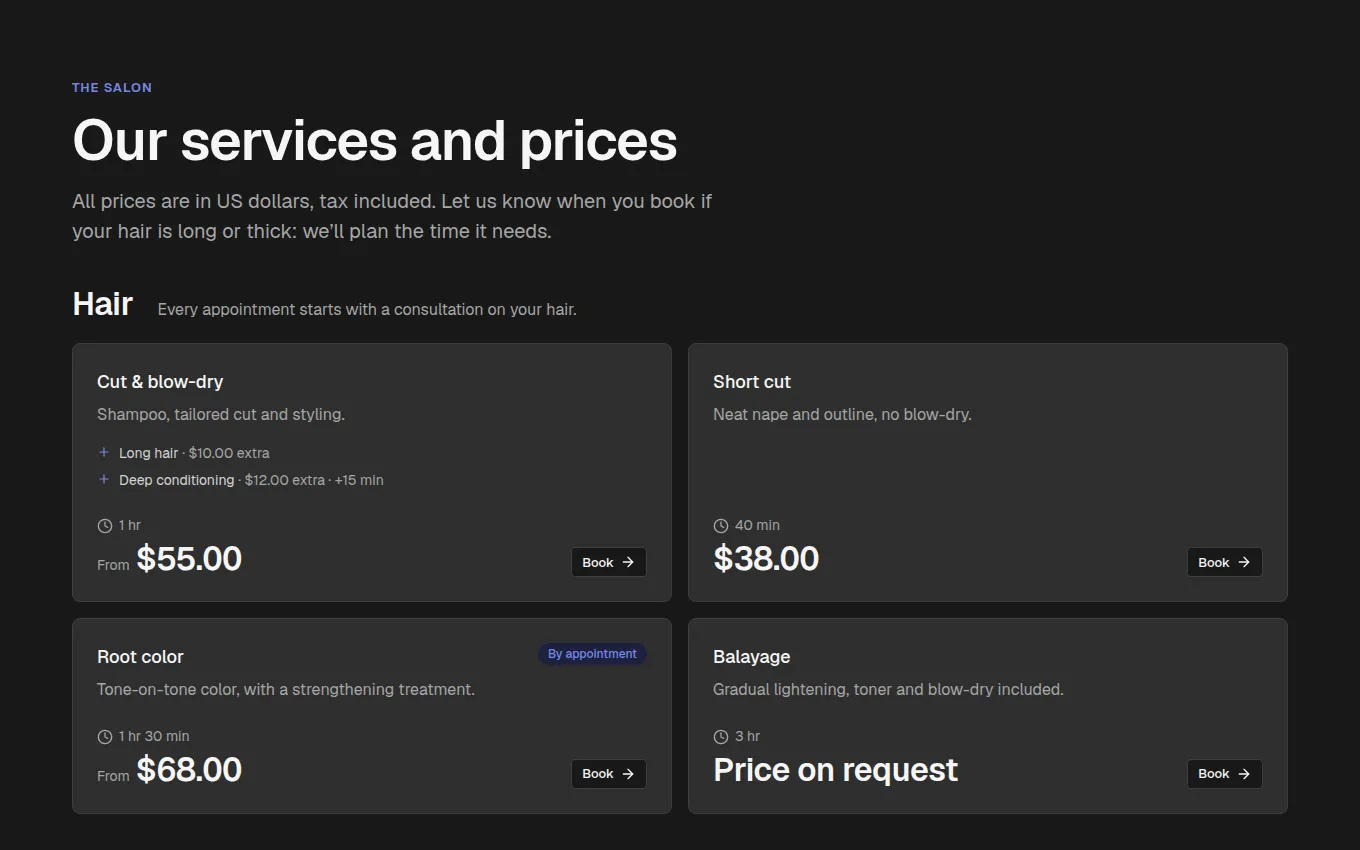Click the $55.00 price
This screenshot has height=850, width=1360.
189,558
